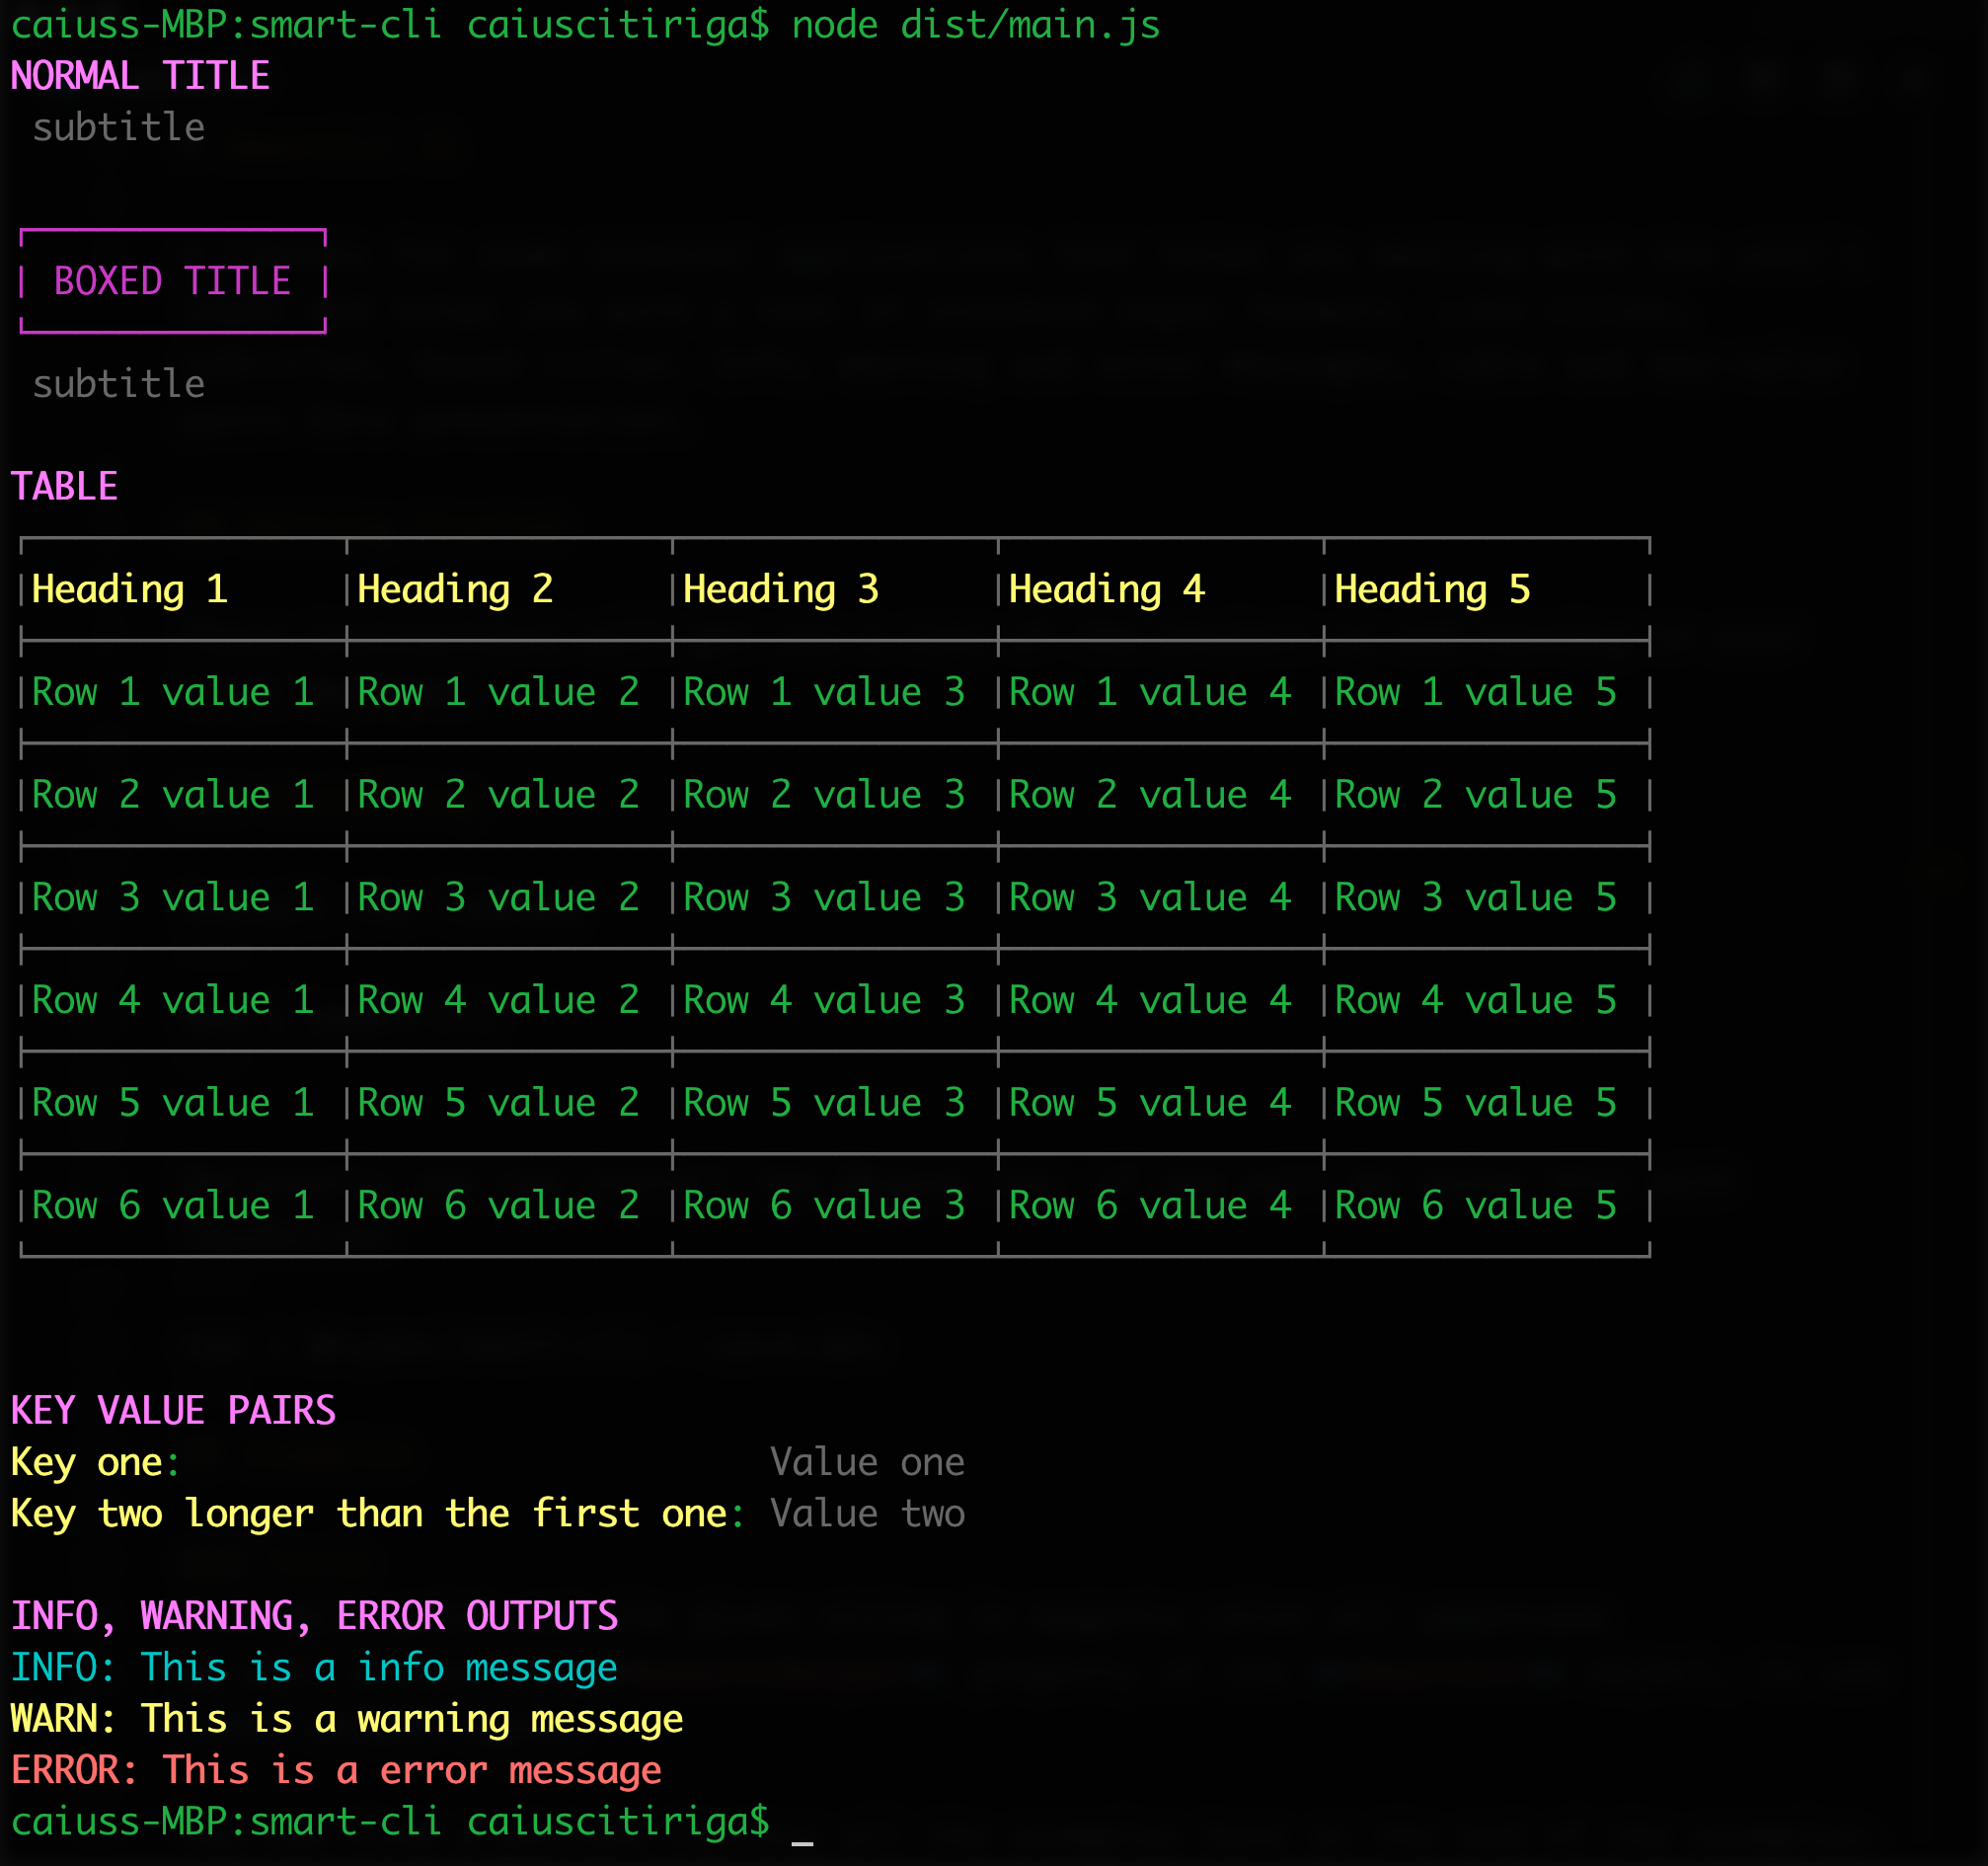Select the Row 2 value 4 cell
The image size is (1988, 1866).
point(1149,795)
